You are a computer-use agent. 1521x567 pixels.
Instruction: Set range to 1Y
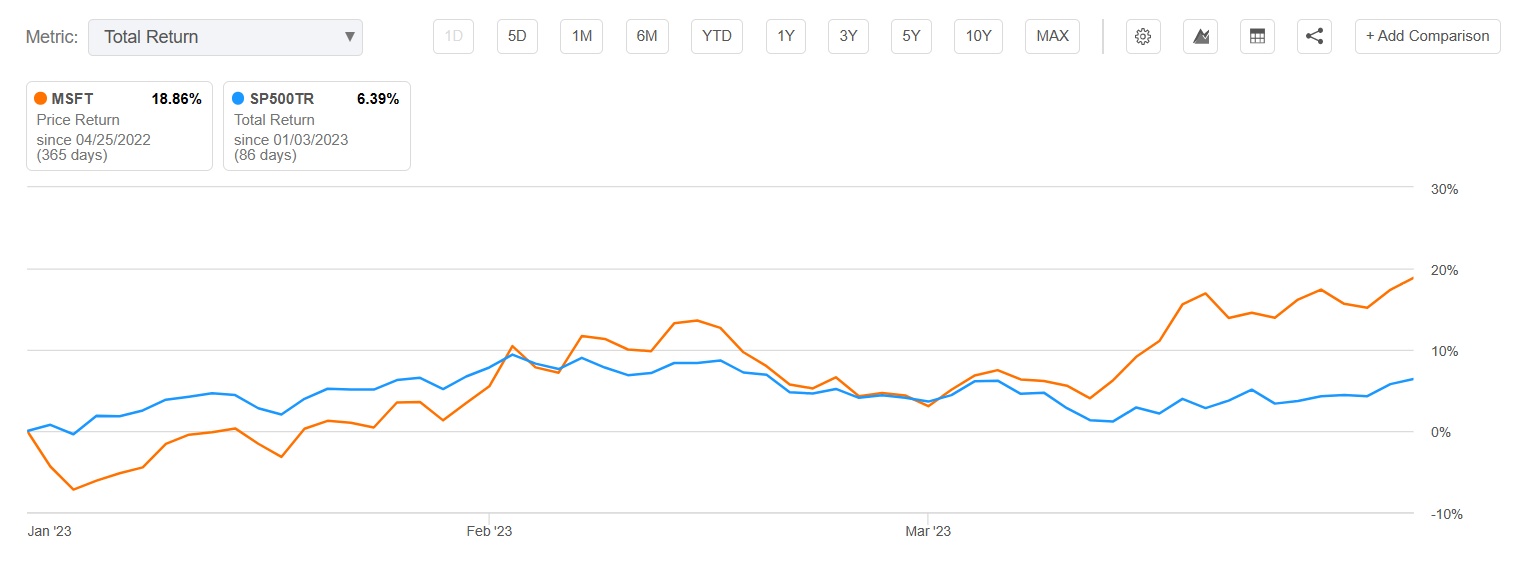(786, 37)
